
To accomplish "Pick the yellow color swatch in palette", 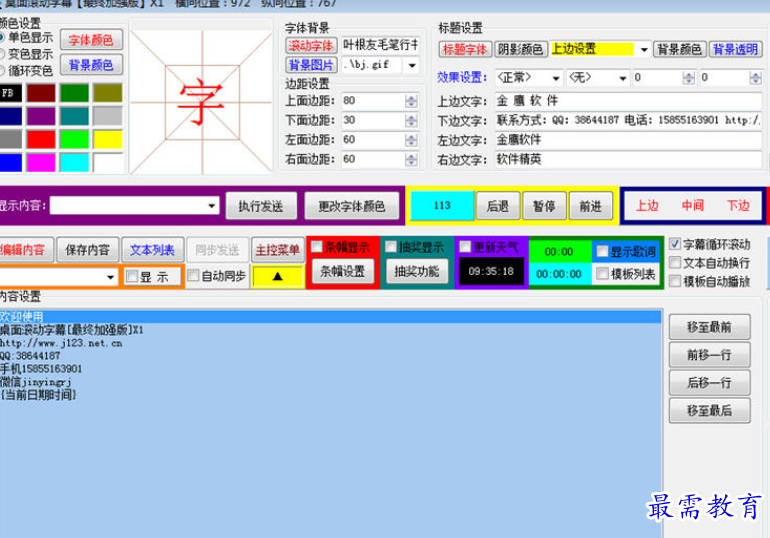I will (x=108, y=139).
